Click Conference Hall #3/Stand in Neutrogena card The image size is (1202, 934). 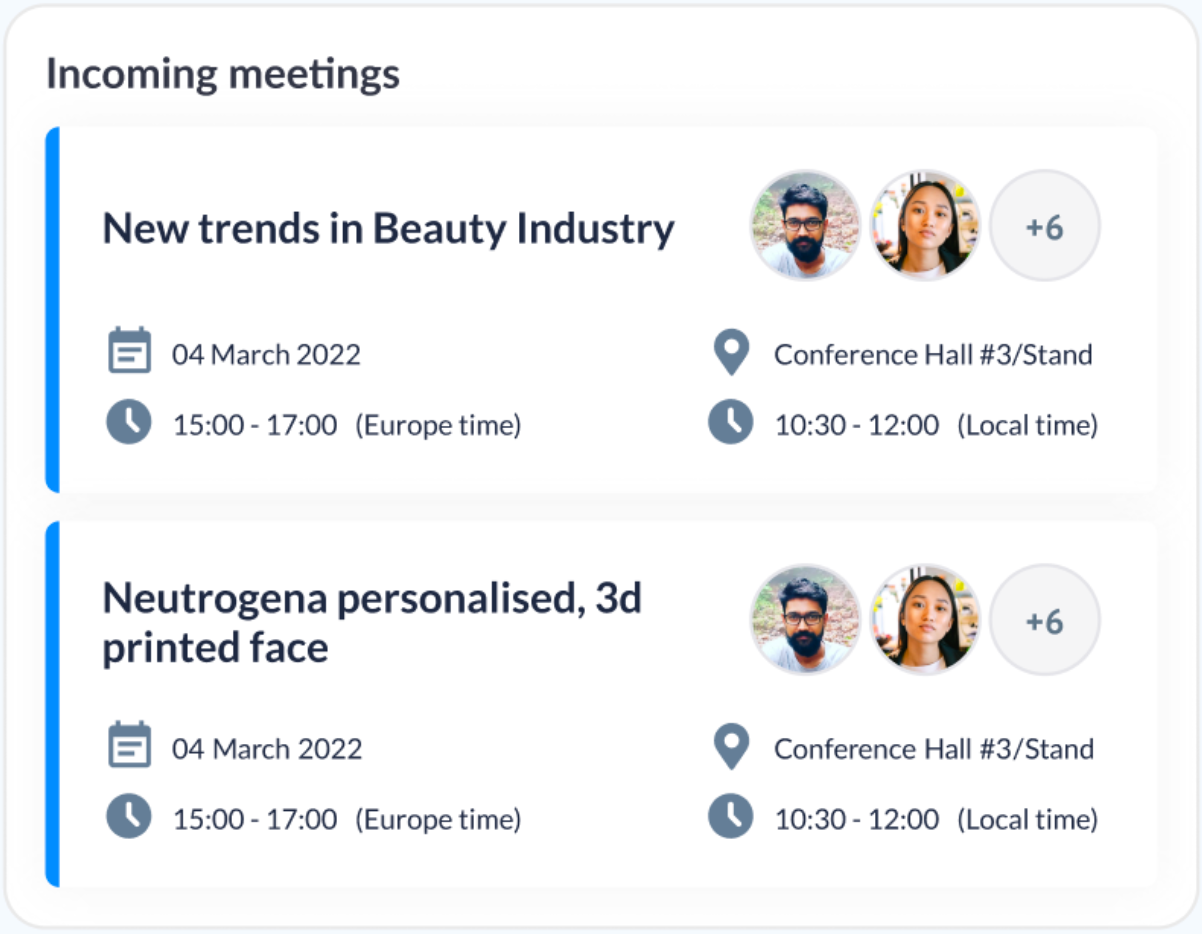pyautogui.click(x=933, y=749)
